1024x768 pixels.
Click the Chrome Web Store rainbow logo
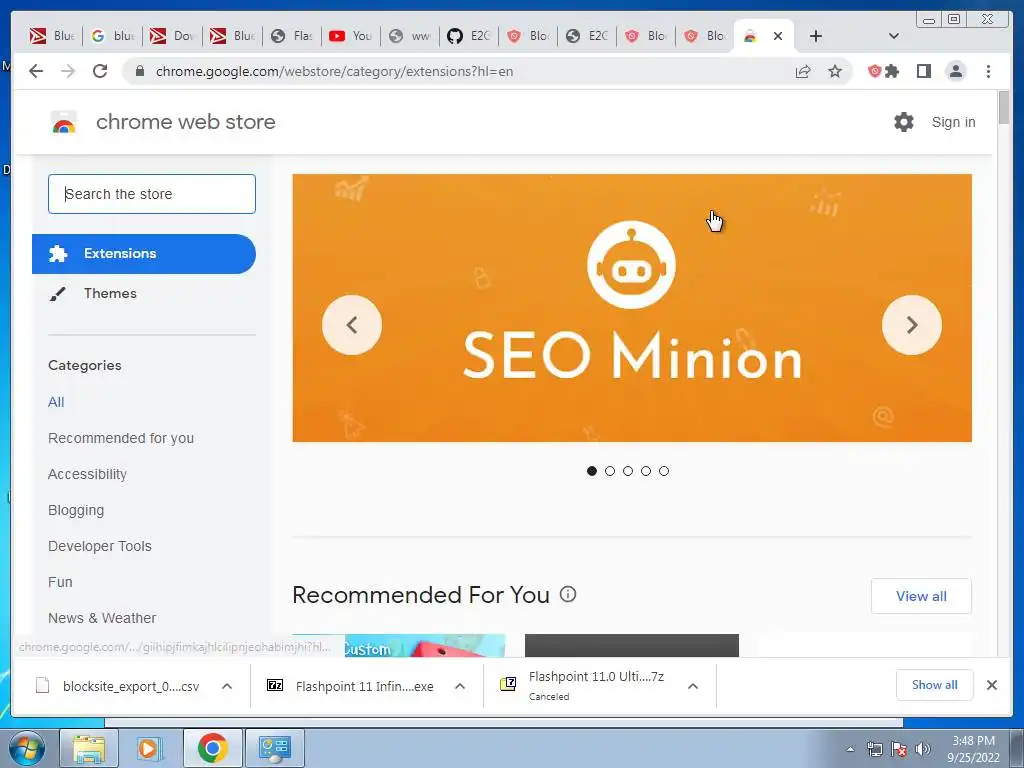point(63,122)
